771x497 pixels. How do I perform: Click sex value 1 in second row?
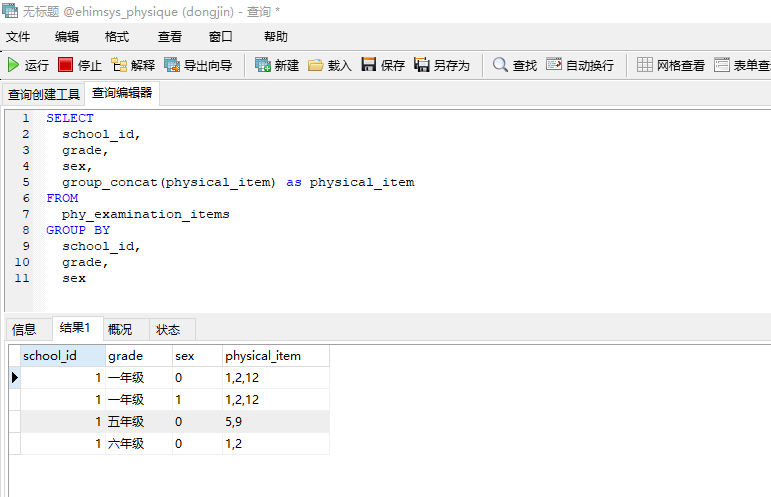(197, 400)
